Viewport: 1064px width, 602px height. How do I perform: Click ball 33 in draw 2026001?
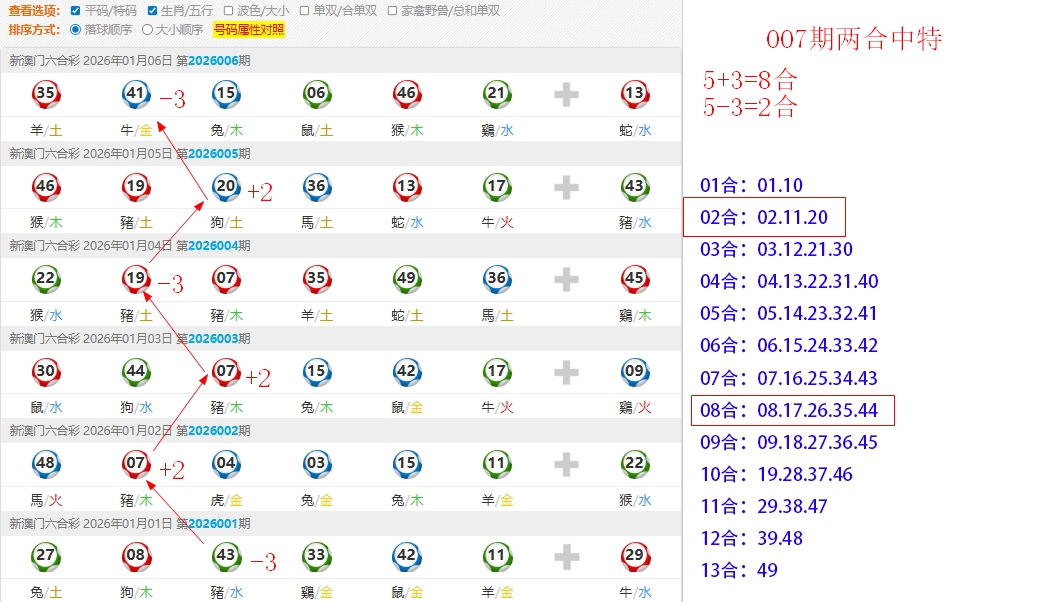tap(316, 556)
